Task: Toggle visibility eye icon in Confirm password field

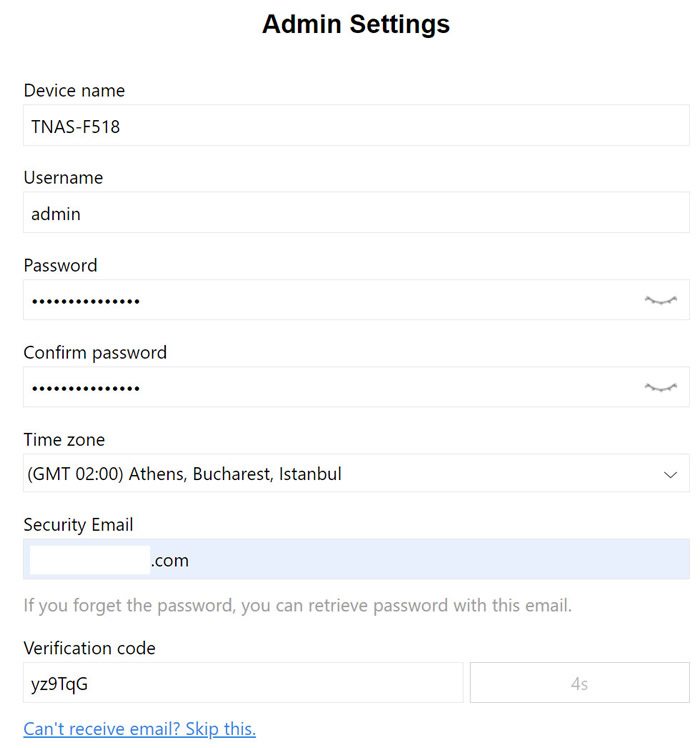Action: [660, 387]
